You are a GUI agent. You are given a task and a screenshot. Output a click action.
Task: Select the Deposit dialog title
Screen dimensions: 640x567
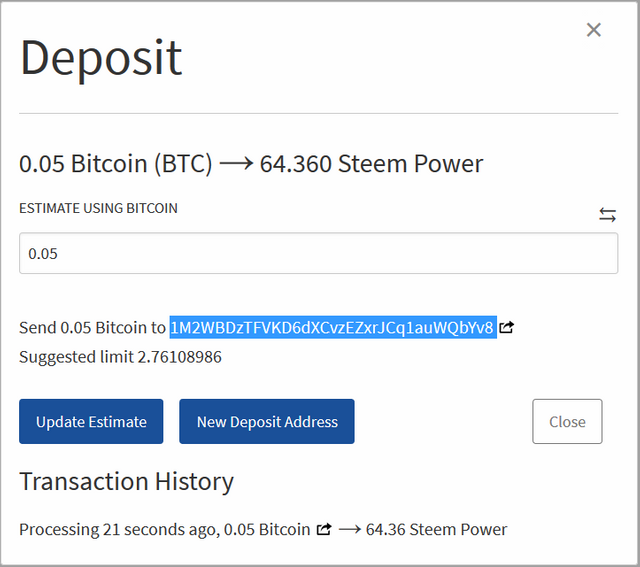(101, 58)
